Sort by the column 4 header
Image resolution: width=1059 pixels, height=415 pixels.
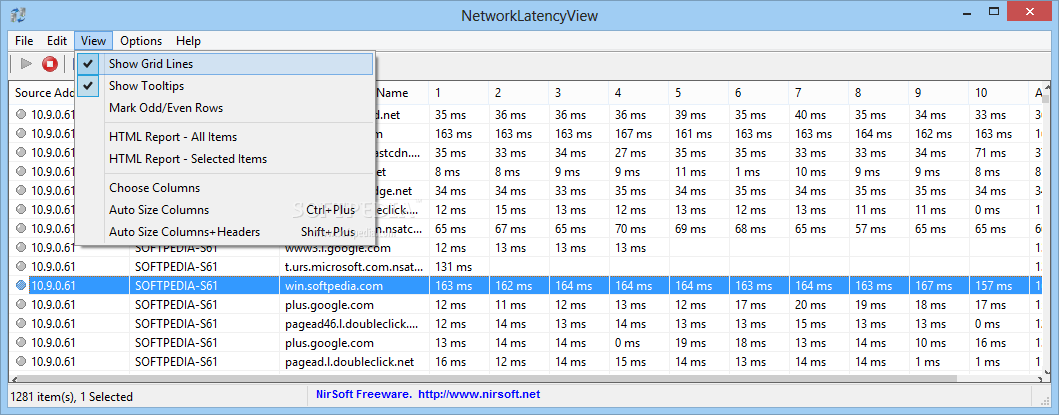tap(639, 93)
